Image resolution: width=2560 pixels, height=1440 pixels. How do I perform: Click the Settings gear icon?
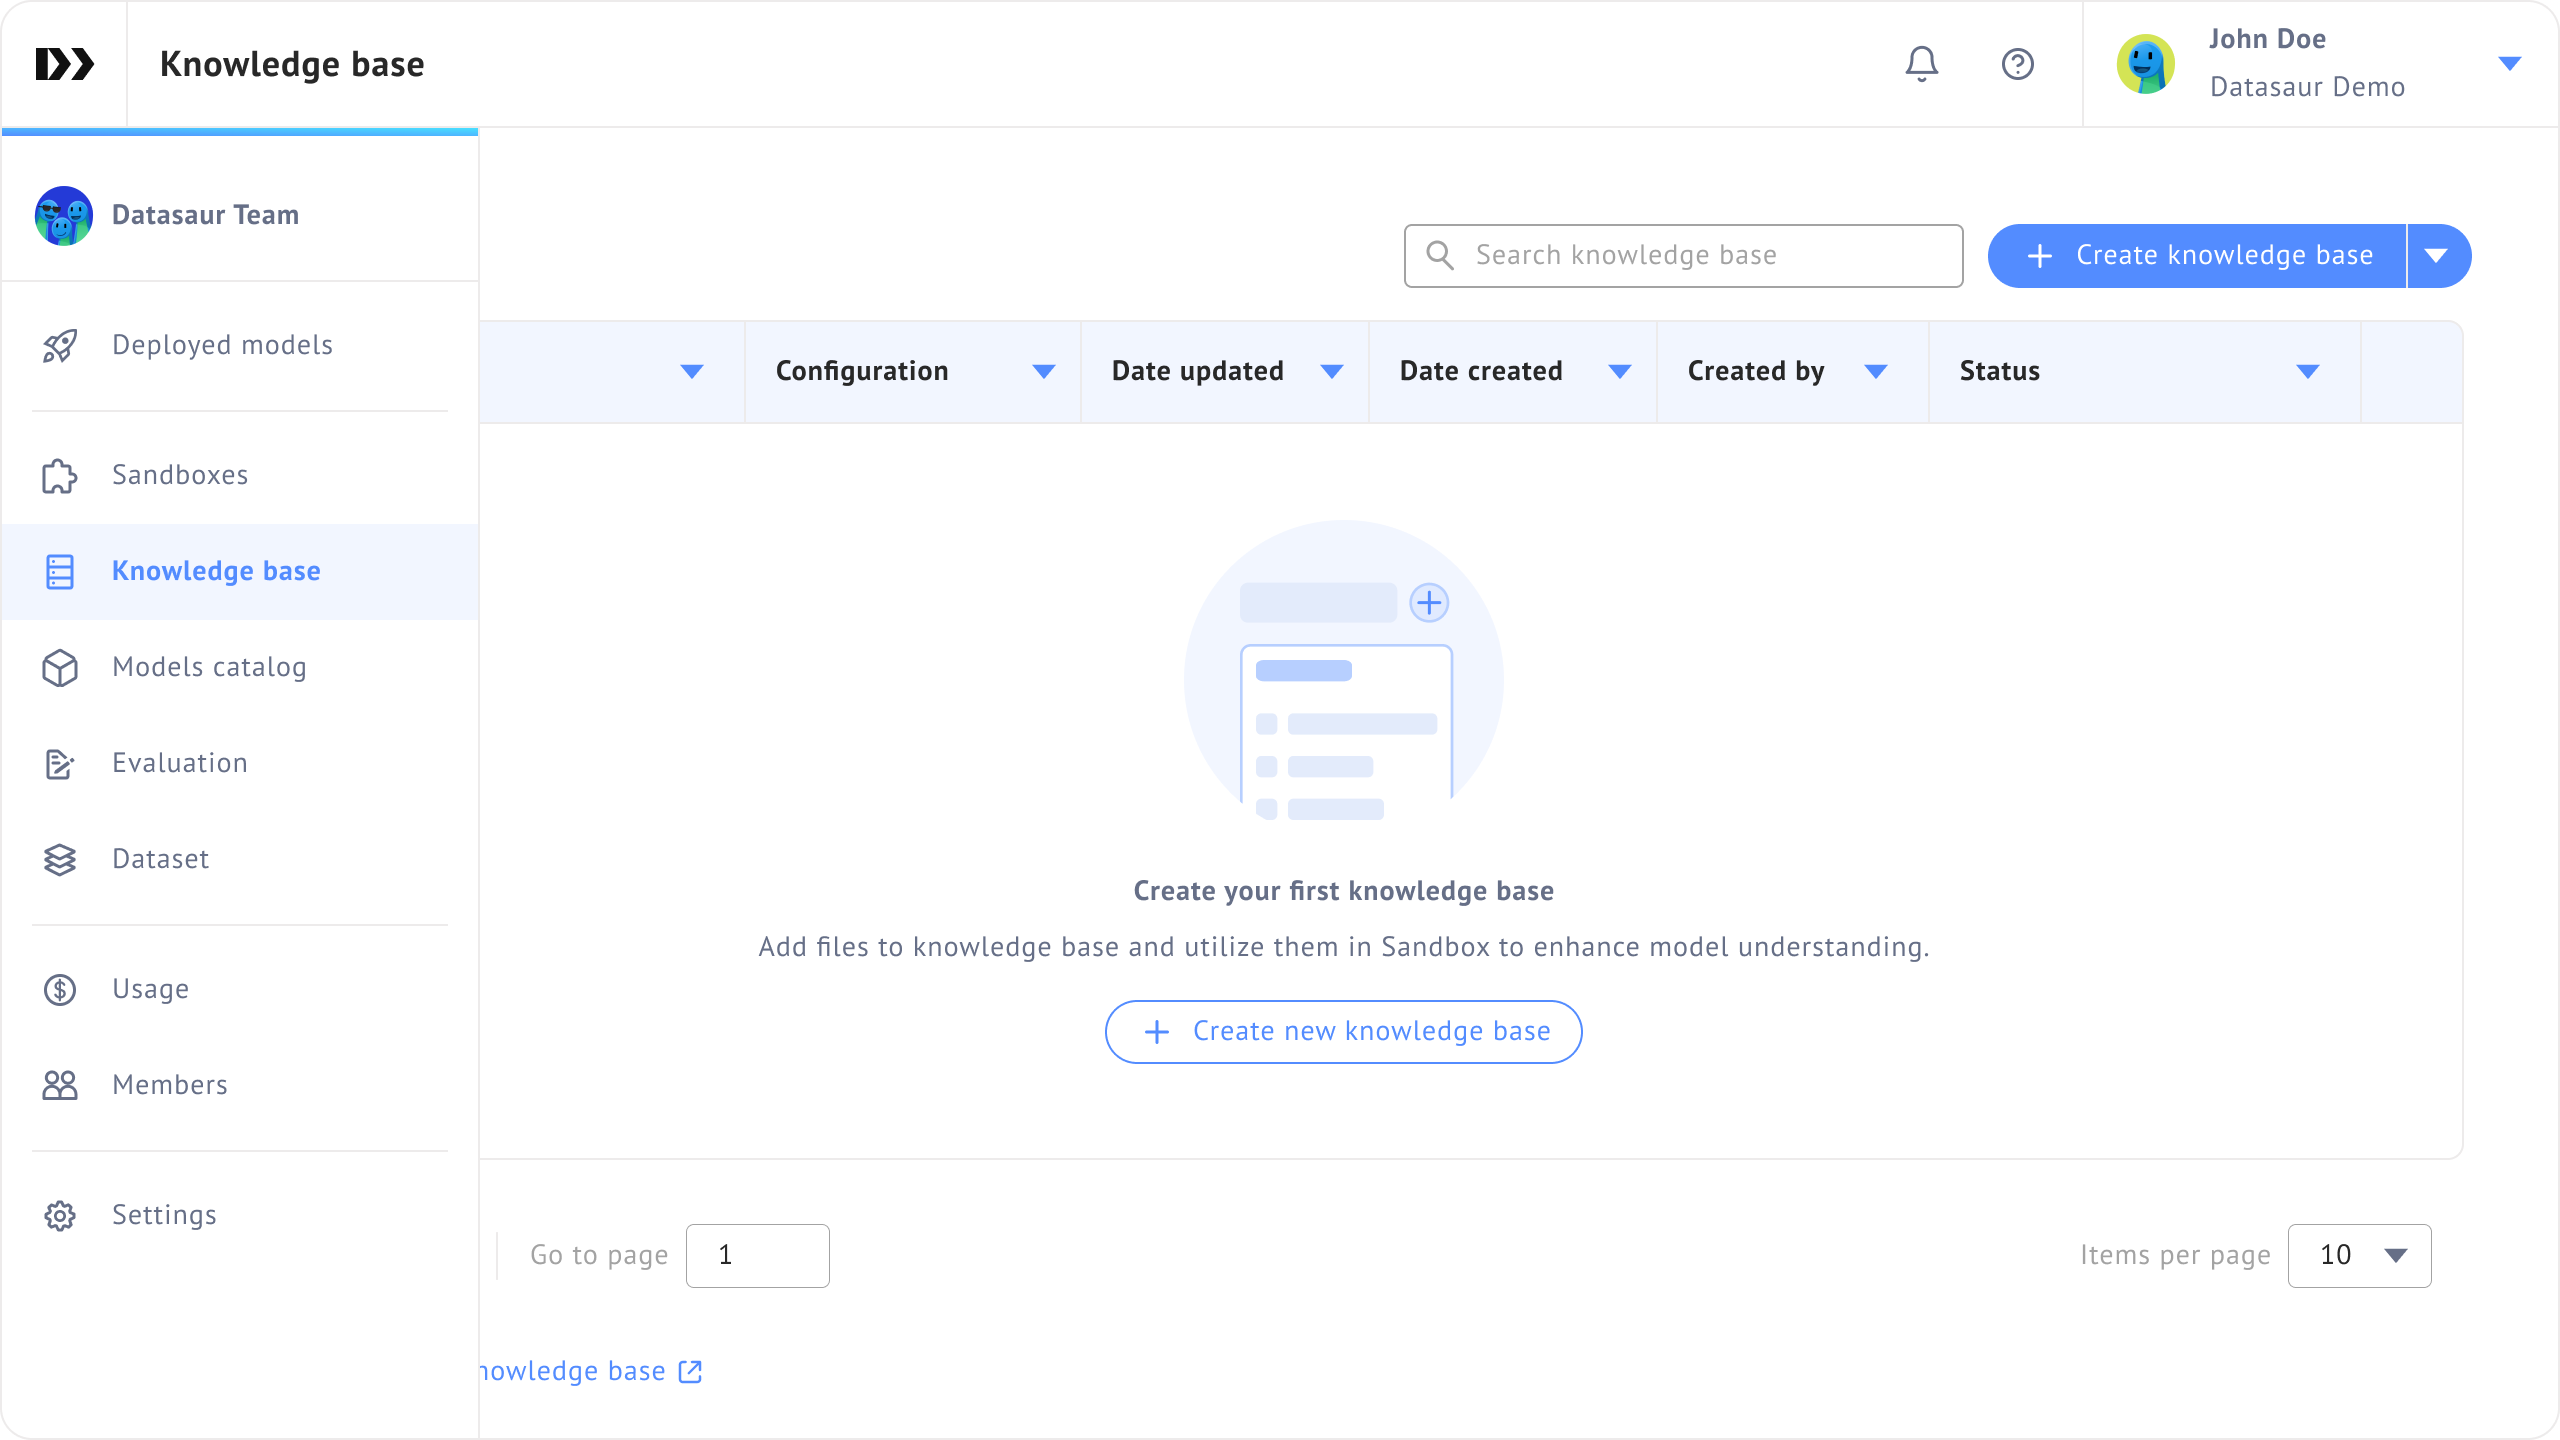pyautogui.click(x=60, y=1216)
